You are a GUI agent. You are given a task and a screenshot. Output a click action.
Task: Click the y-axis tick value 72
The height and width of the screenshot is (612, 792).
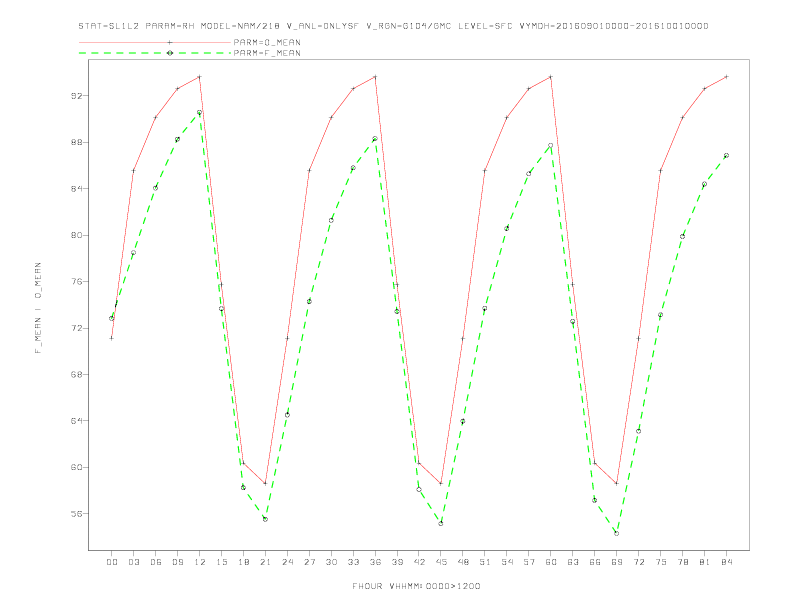[x=76, y=328]
